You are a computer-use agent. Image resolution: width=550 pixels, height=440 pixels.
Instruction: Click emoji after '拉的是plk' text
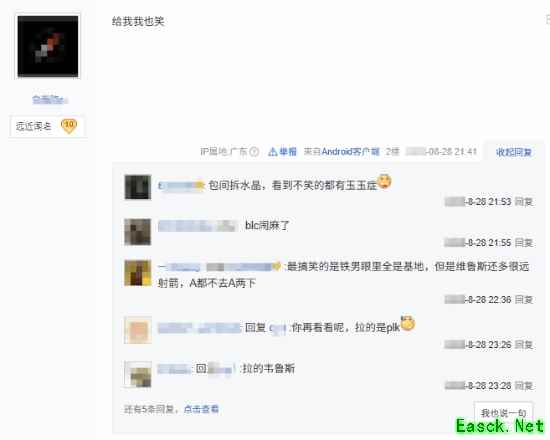[408, 323]
